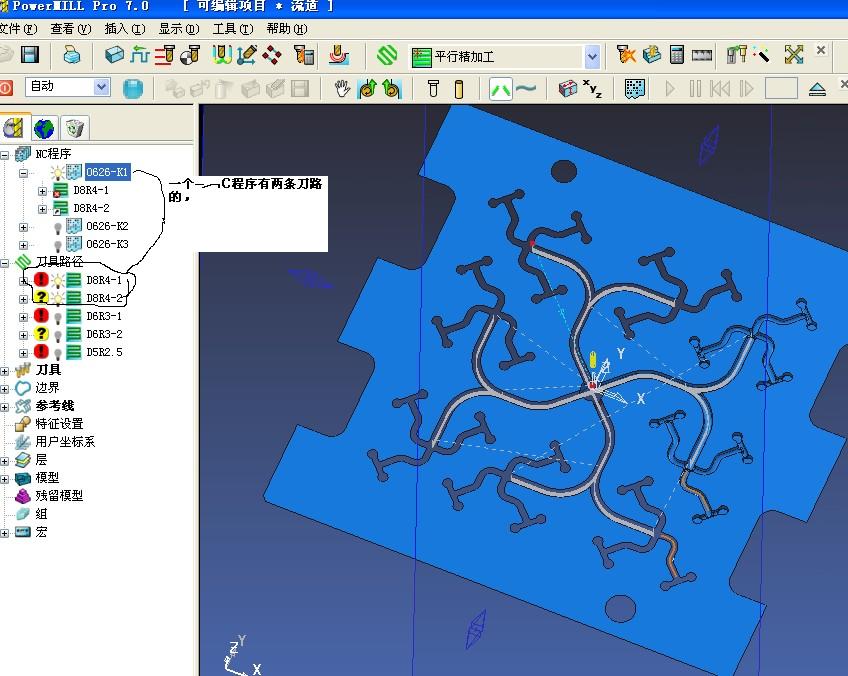Toggle green arrows leads display
The height and width of the screenshot is (676, 848).
pyautogui.click(x=500, y=89)
